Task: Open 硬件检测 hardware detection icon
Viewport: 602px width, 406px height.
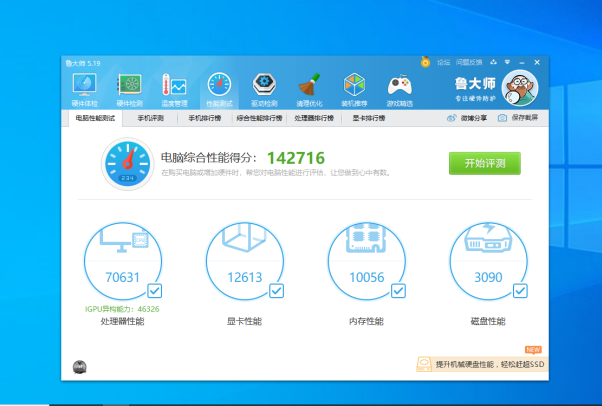Action: pos(129,87)
